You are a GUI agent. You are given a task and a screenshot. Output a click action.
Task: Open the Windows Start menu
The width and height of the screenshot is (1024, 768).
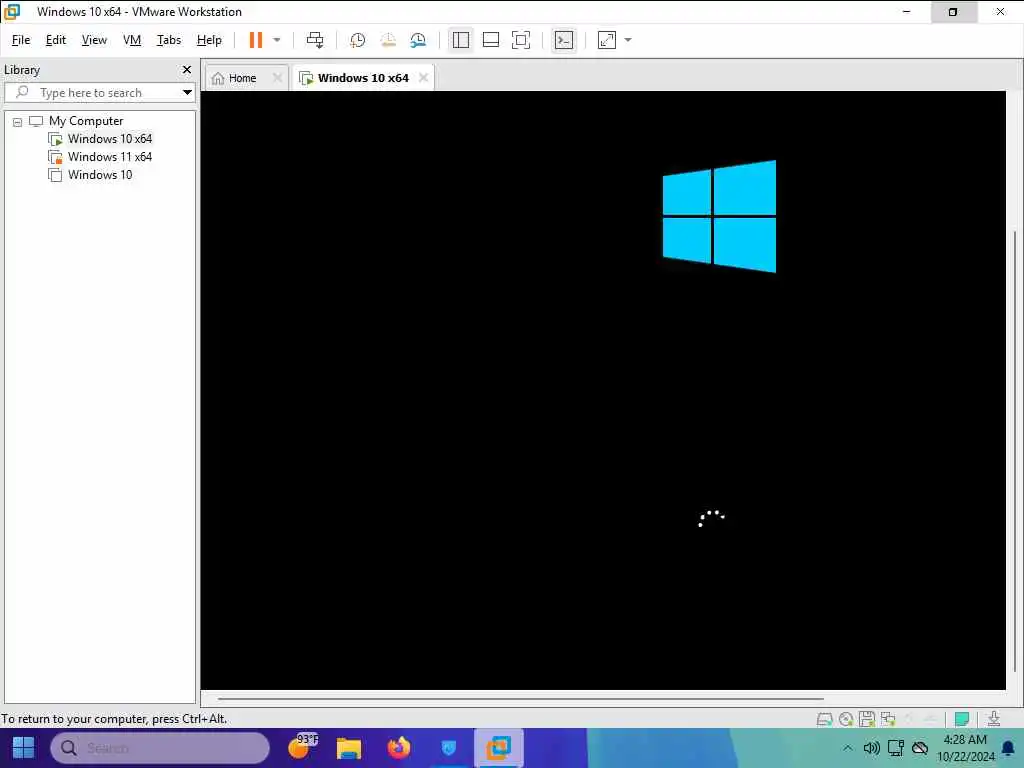(24, 748)
